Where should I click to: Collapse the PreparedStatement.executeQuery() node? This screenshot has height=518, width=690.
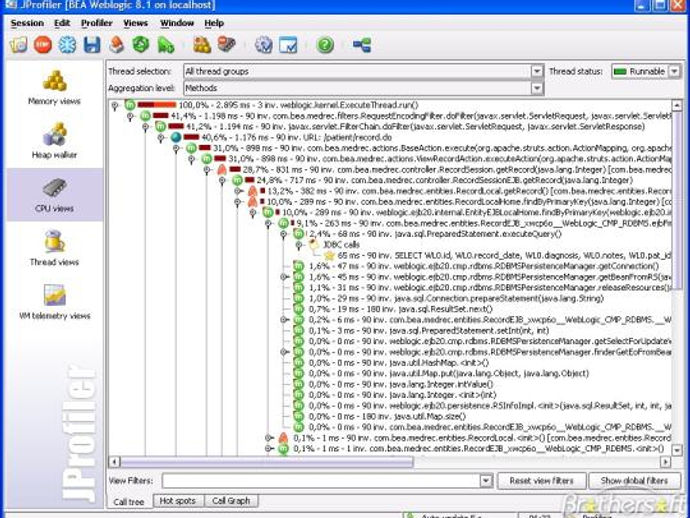point(284,234)
